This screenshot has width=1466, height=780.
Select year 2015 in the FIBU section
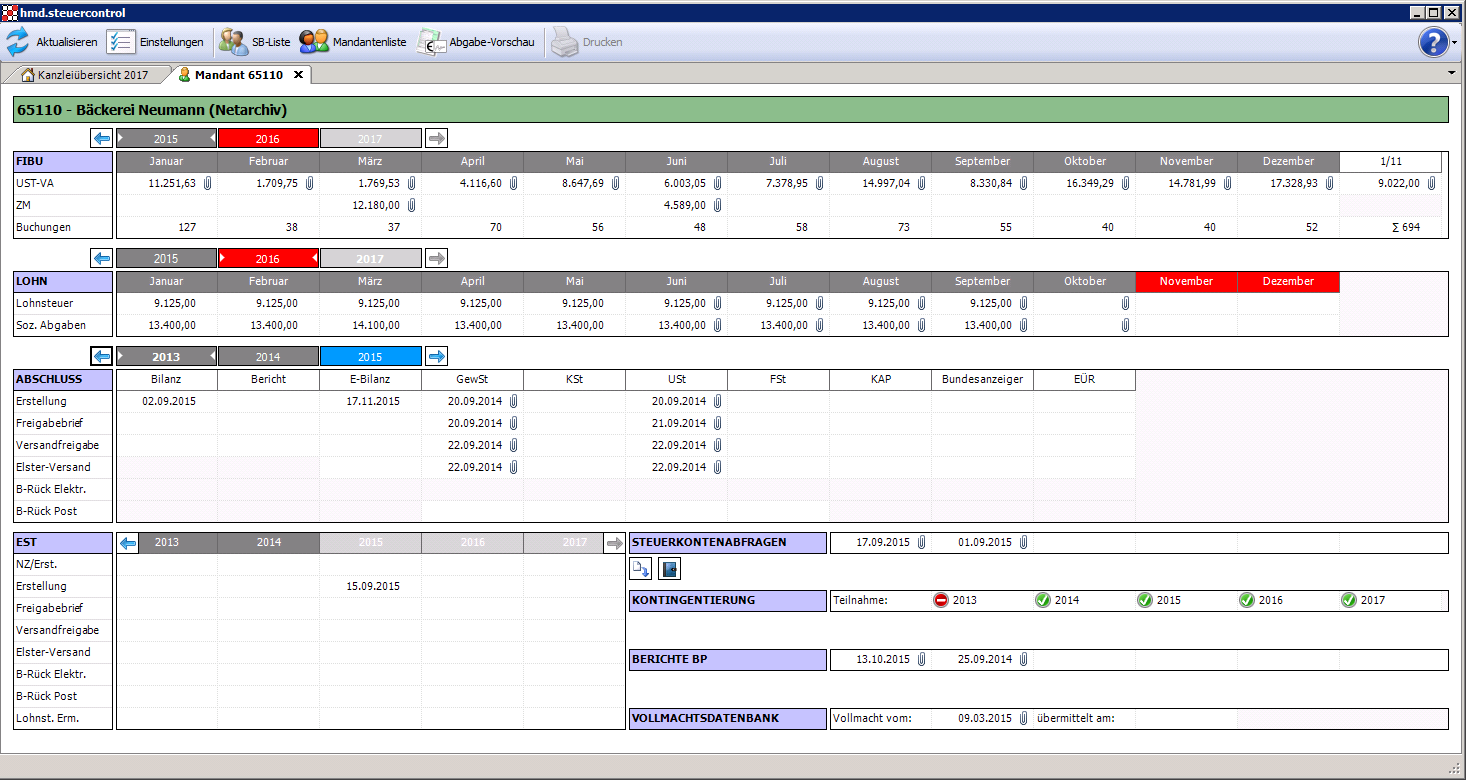pyautogui.click(x=166, y=139)
